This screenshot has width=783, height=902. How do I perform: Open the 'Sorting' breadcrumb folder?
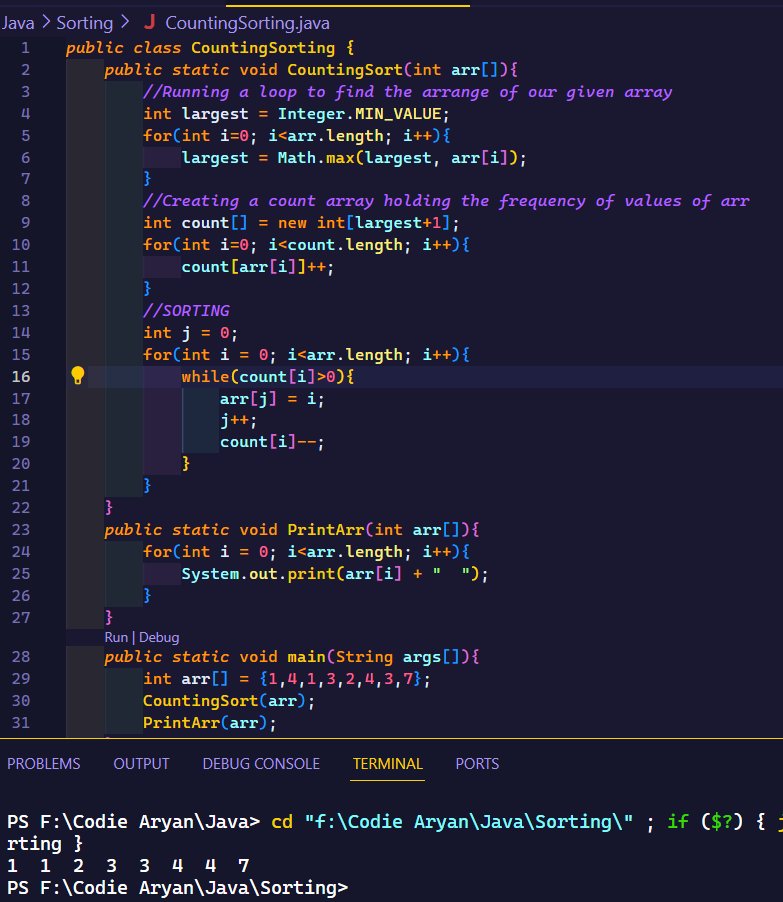click(x=85, y=23)
